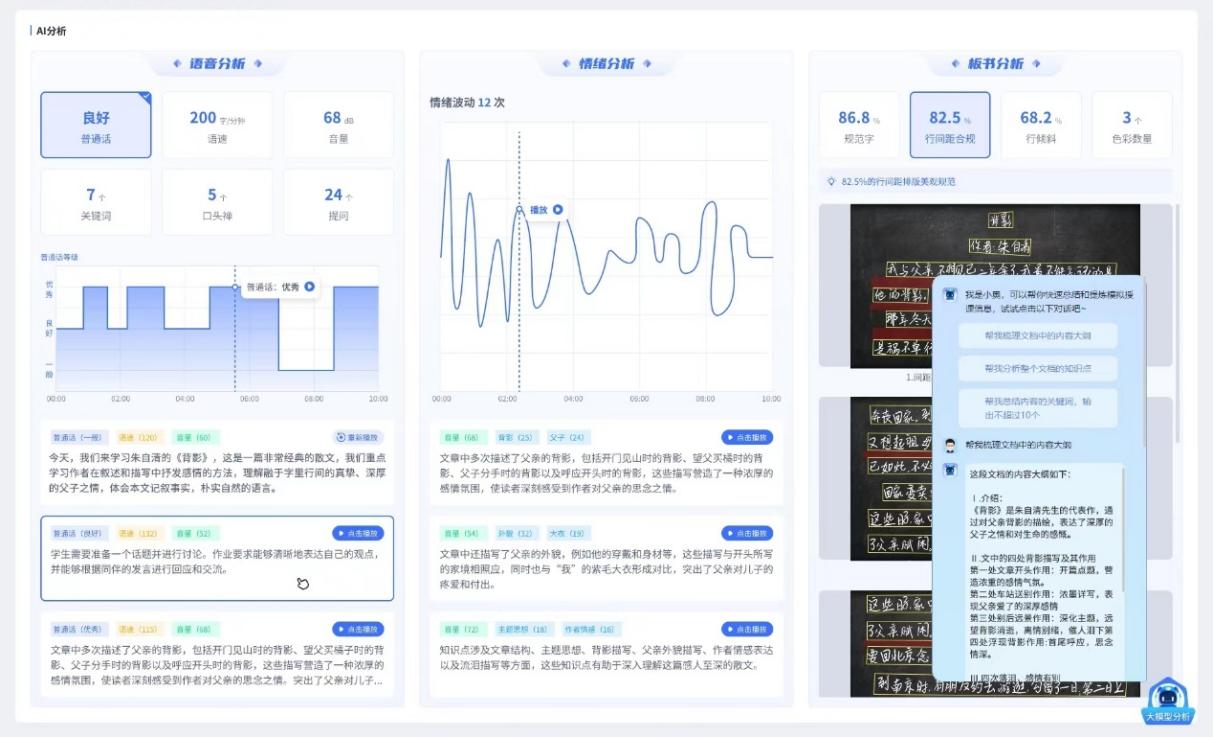Select the 规范字 86.8% card
The width and height of the screenshot is (1213, 737).
[859, 125]
